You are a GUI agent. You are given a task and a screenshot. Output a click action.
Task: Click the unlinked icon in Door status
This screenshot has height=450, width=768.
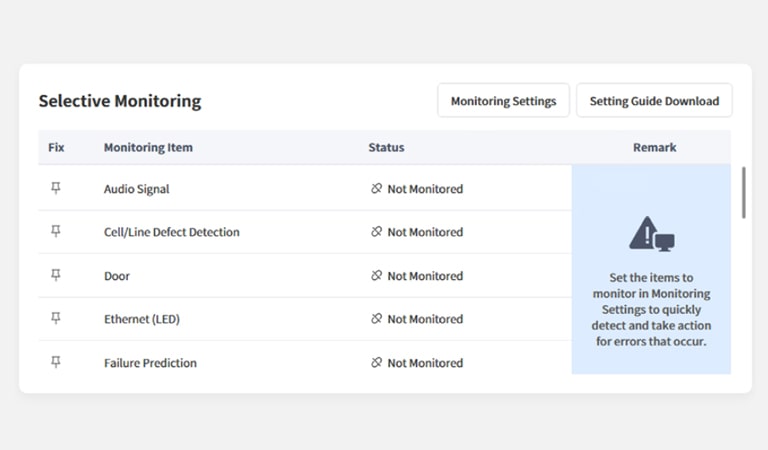click(376, 276)
